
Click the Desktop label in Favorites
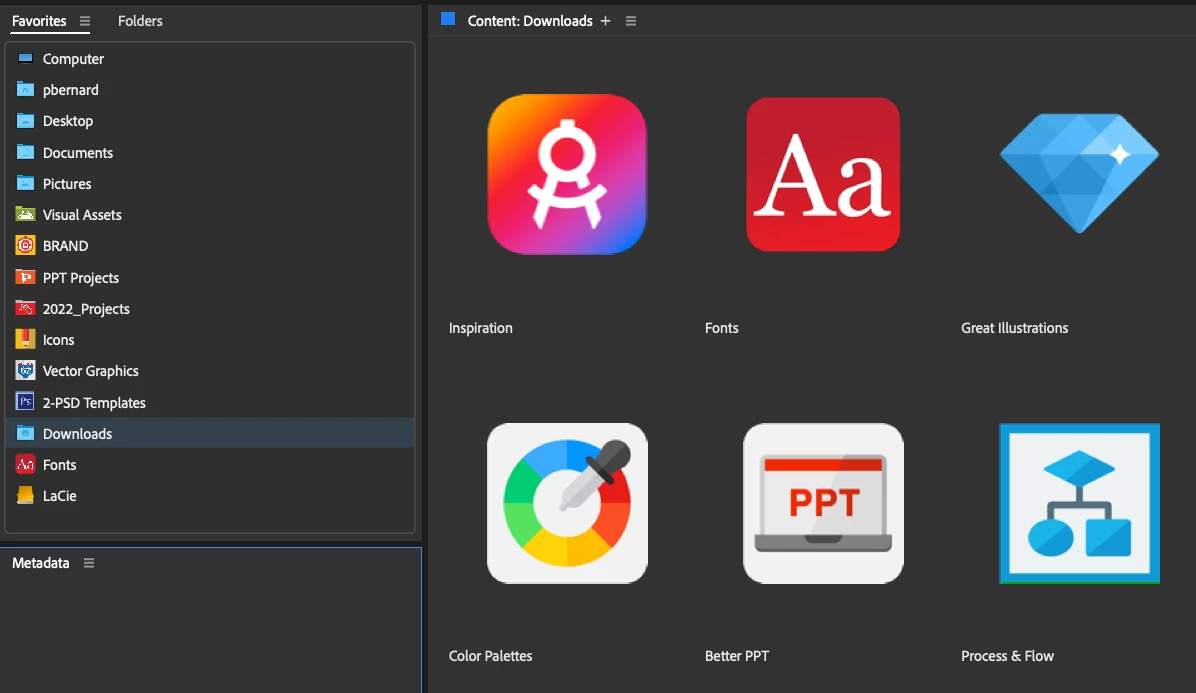pos(68,121)
